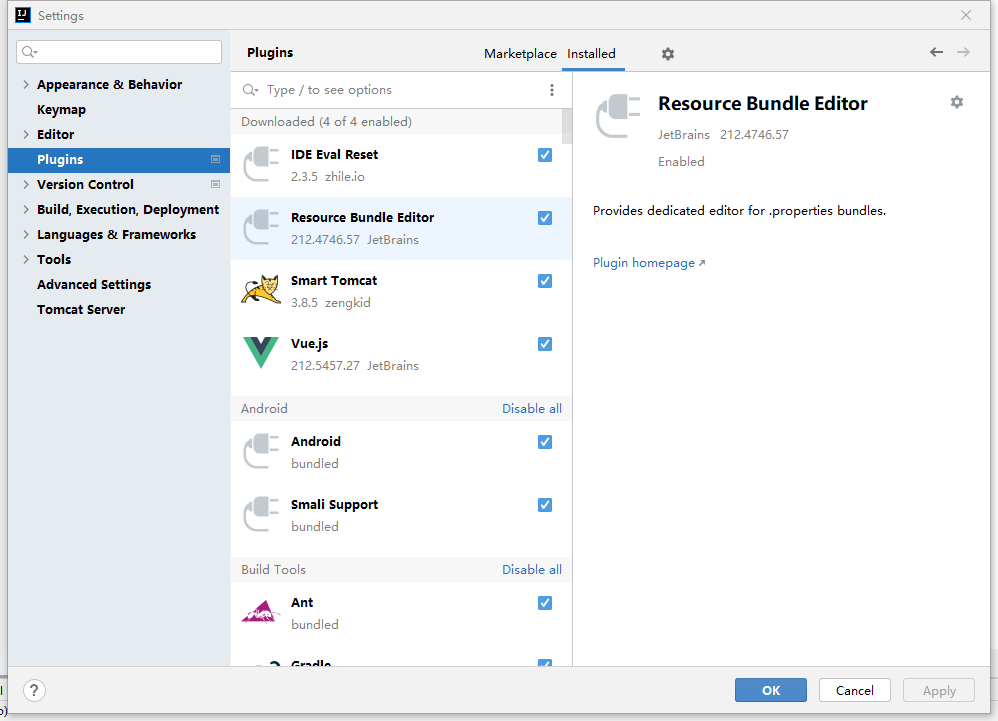Click the gear icon for Resource Bundle Editor details
This screenshot has height=721, width=998.
(x=957, y=102)
